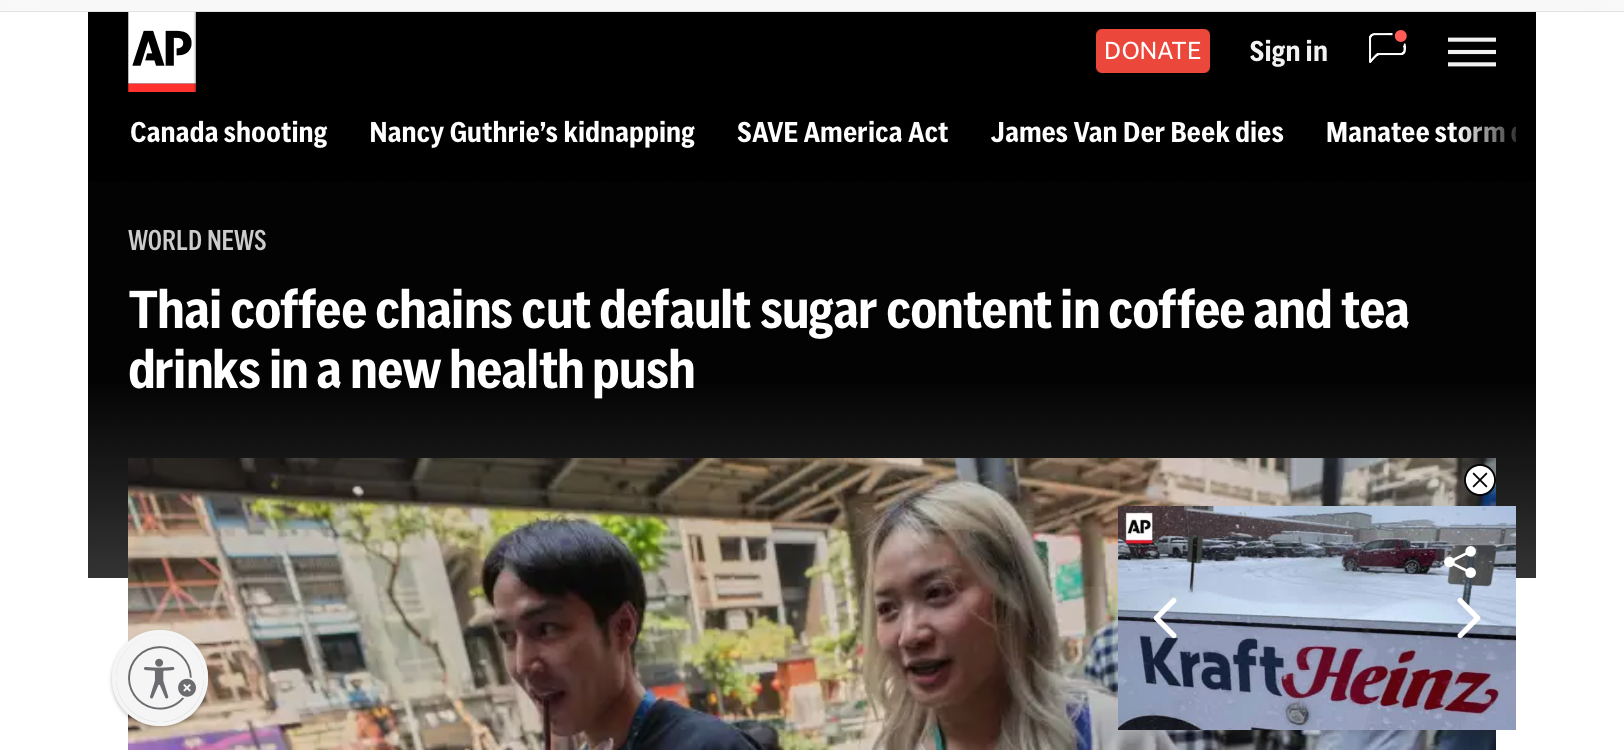The width and height of the screenshot is (1624, 750).
Task: Dismiss the accessibility widget via small x
Action: pos(187,688)
